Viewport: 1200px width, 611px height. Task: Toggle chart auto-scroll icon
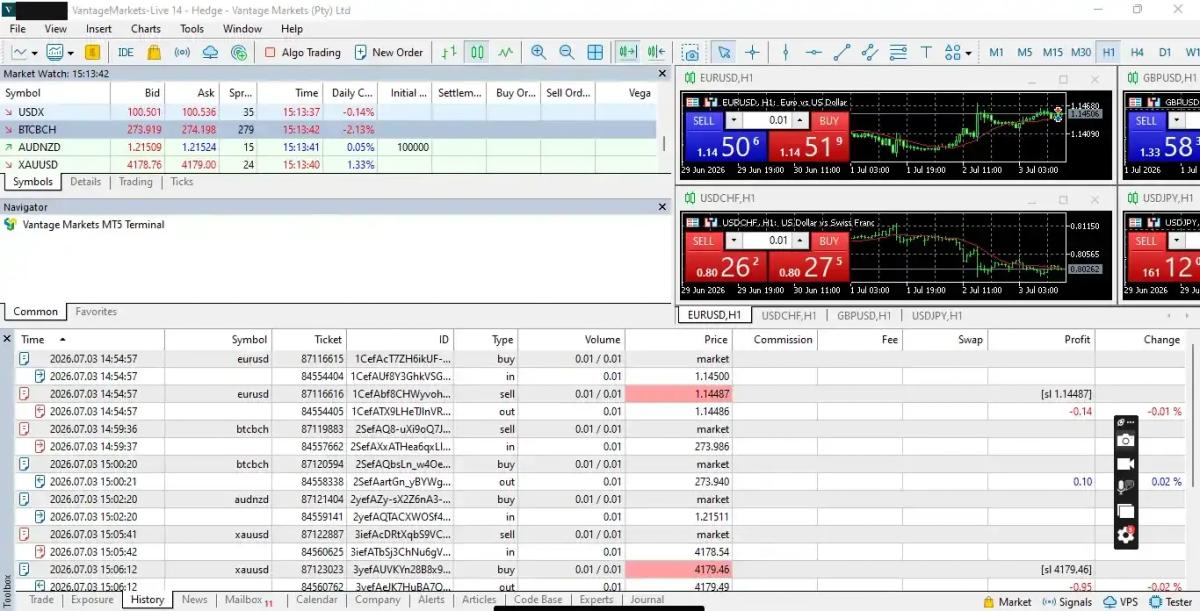[628, 52]
